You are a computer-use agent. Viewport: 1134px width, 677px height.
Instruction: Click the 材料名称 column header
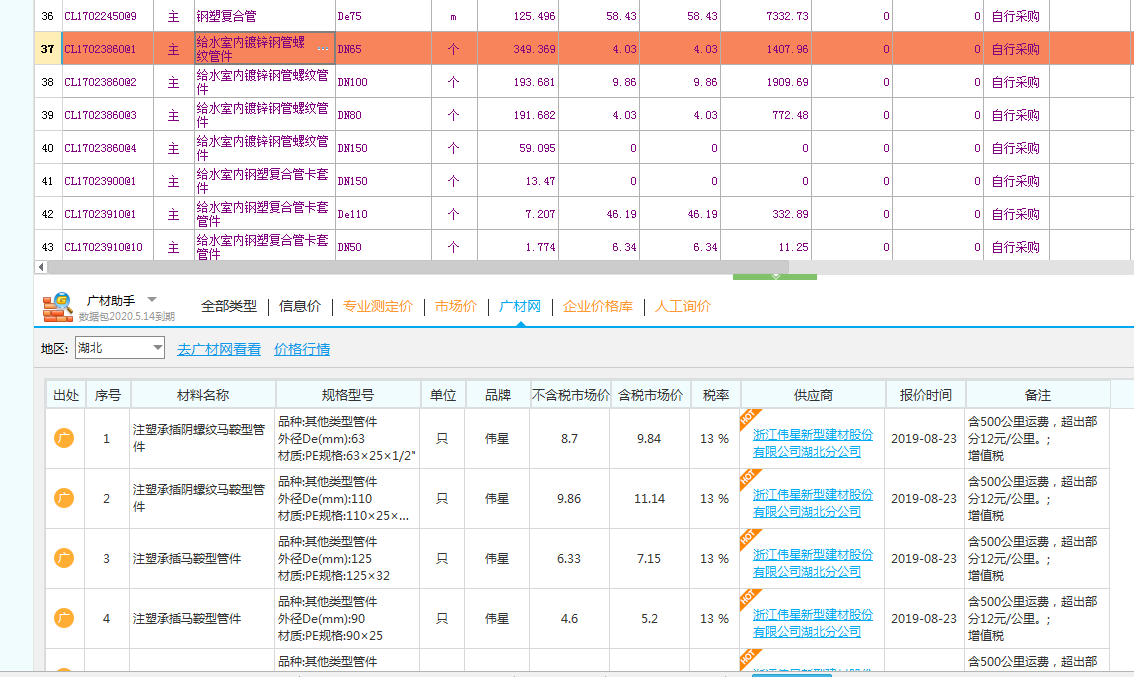tap(203, 395)
